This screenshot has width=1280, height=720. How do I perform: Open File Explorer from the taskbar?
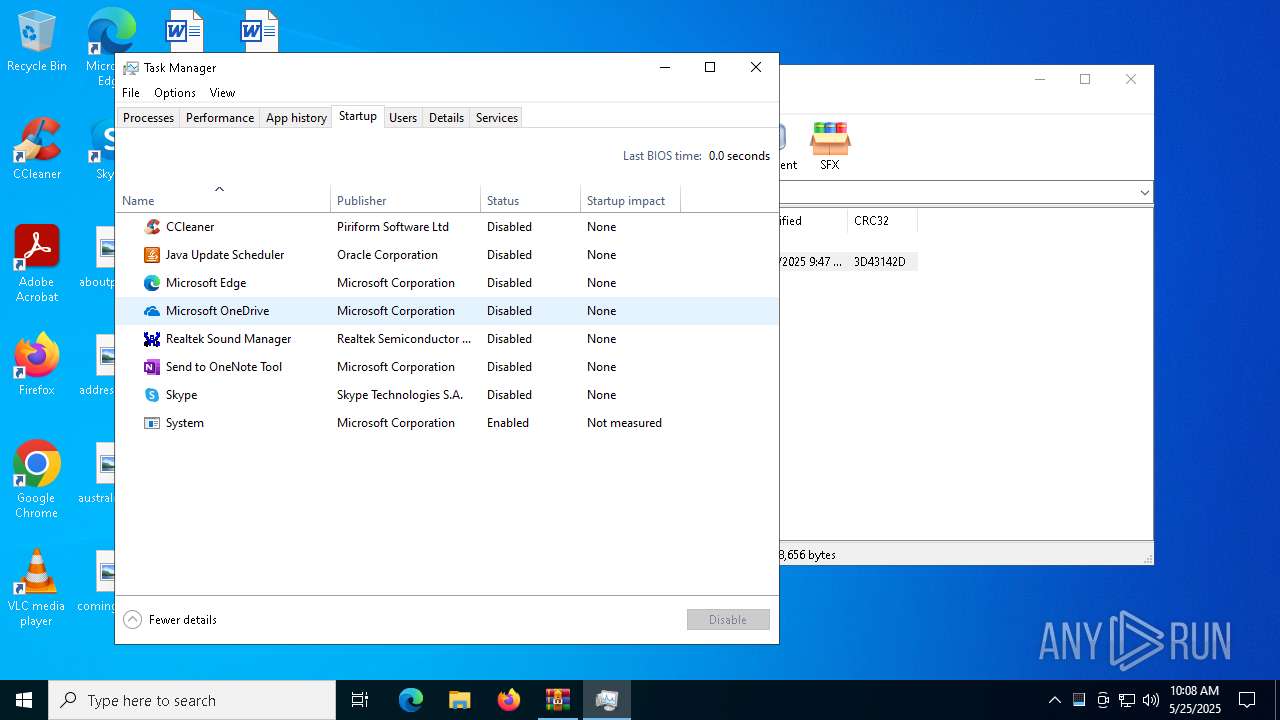click(x=460, y=700)
